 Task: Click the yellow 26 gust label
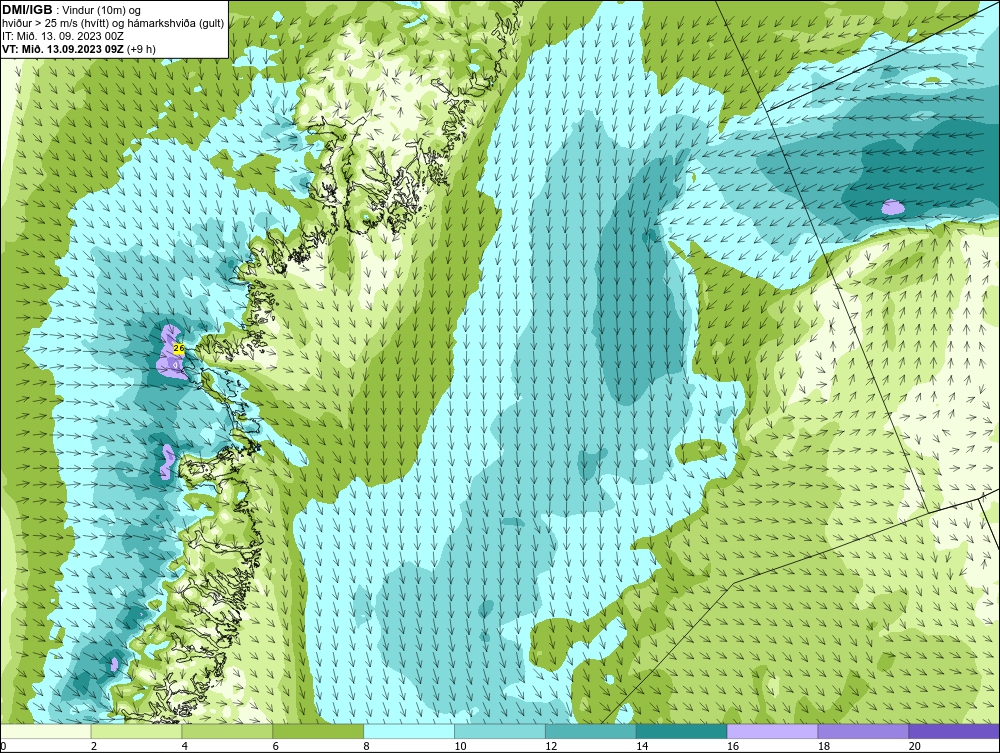point(179,349)
